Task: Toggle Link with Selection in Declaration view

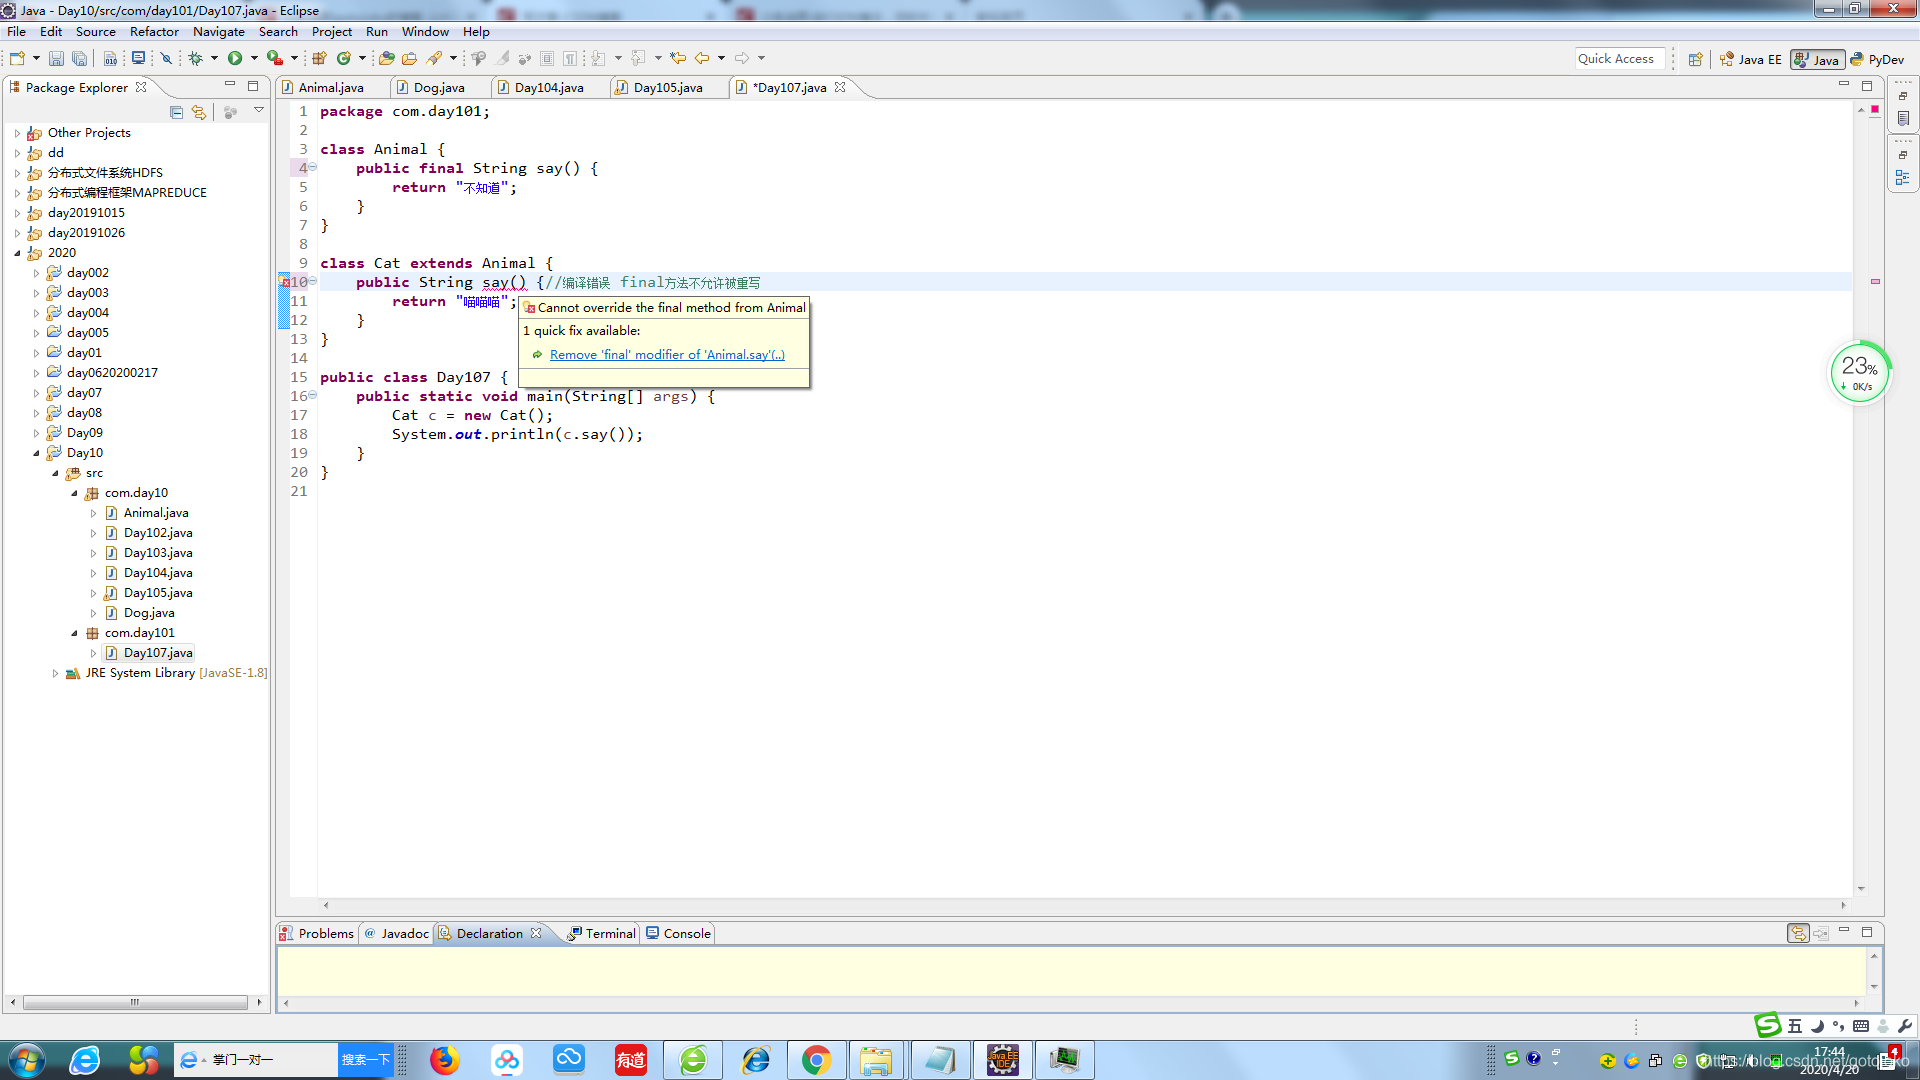Action: point(1798,933)
